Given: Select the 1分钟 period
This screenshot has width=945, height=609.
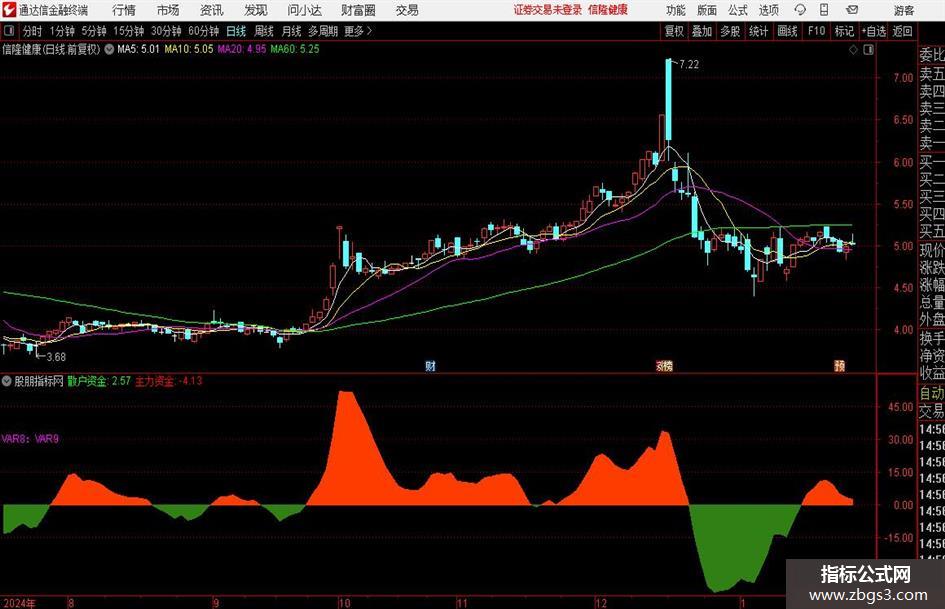Looking at the screenshot, I should [62, 31].
